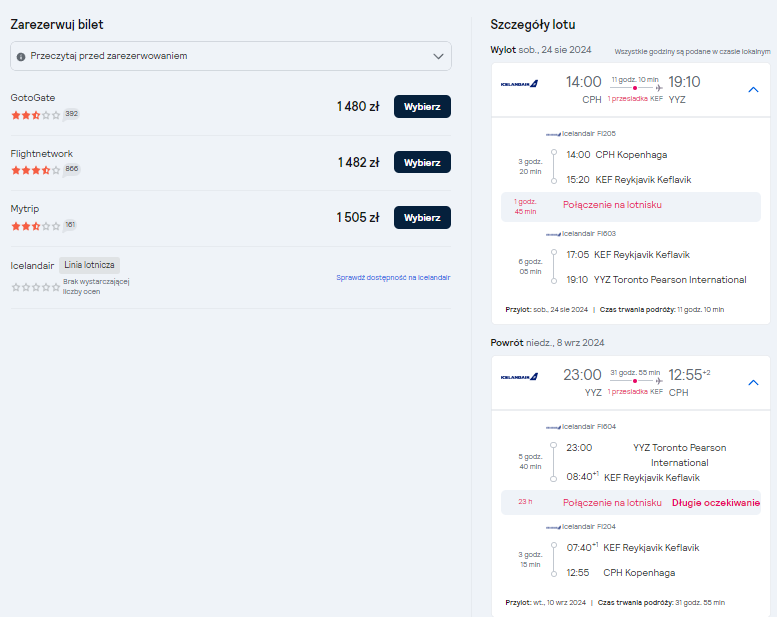Click the 'Linia lotnicza' tag next to Icelandair
777x617 pixels.
point(89,265)
